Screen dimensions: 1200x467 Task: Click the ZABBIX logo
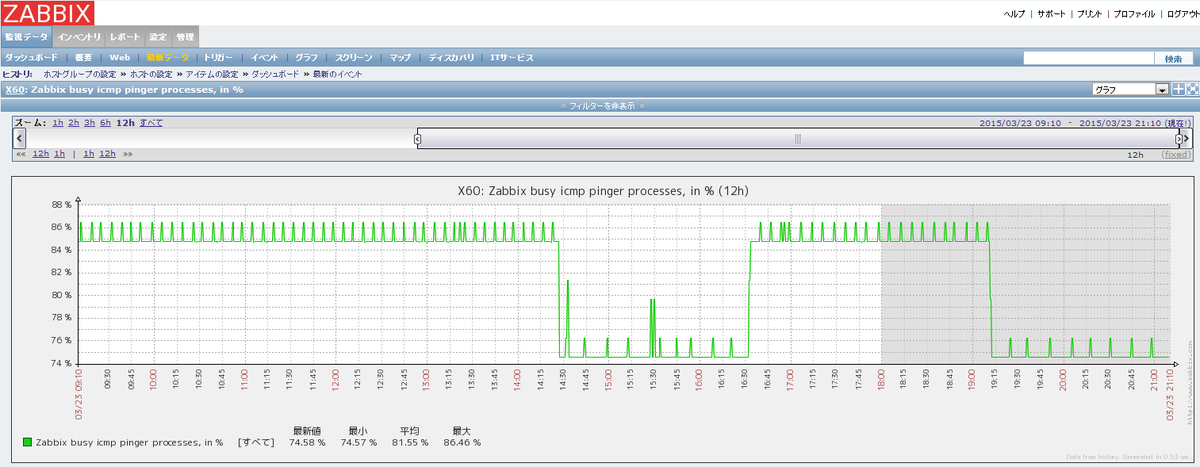click(x=47, y=13)
